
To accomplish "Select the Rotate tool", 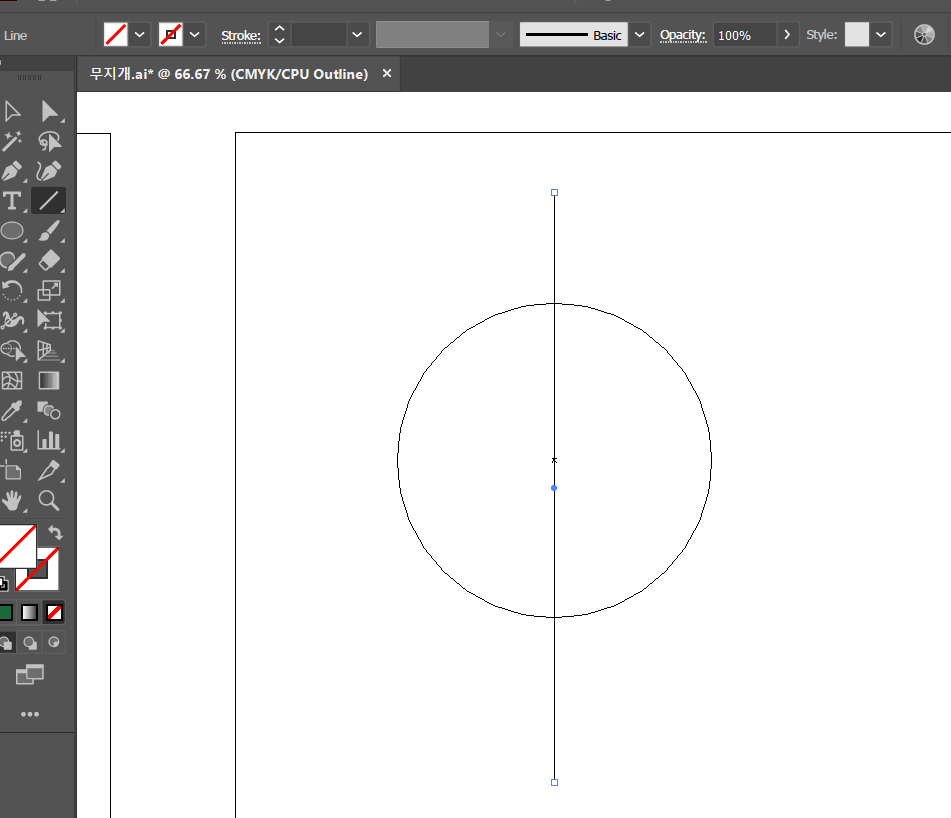I will coord(12,290).
